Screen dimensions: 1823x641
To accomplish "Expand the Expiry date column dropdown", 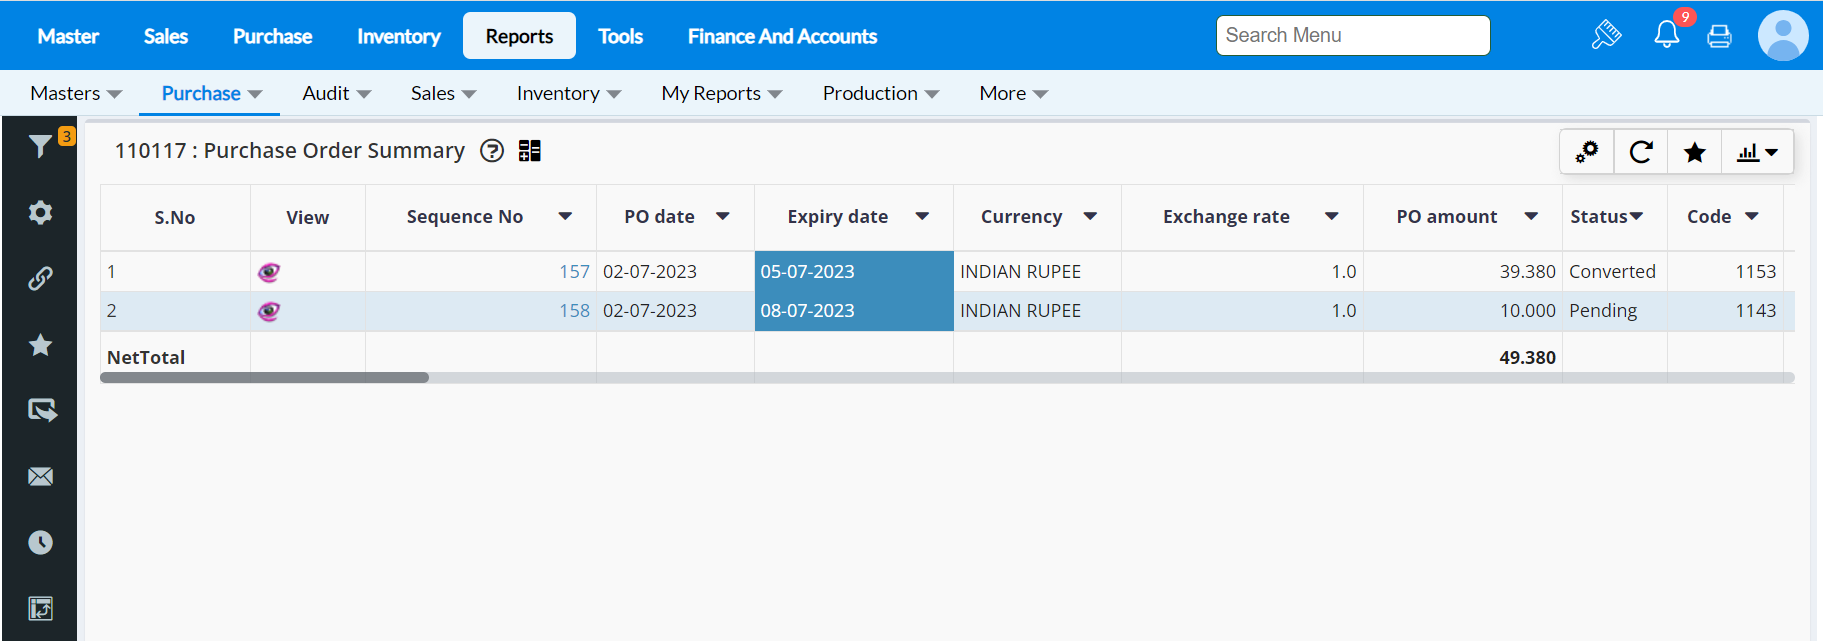I will coord(922,216).
